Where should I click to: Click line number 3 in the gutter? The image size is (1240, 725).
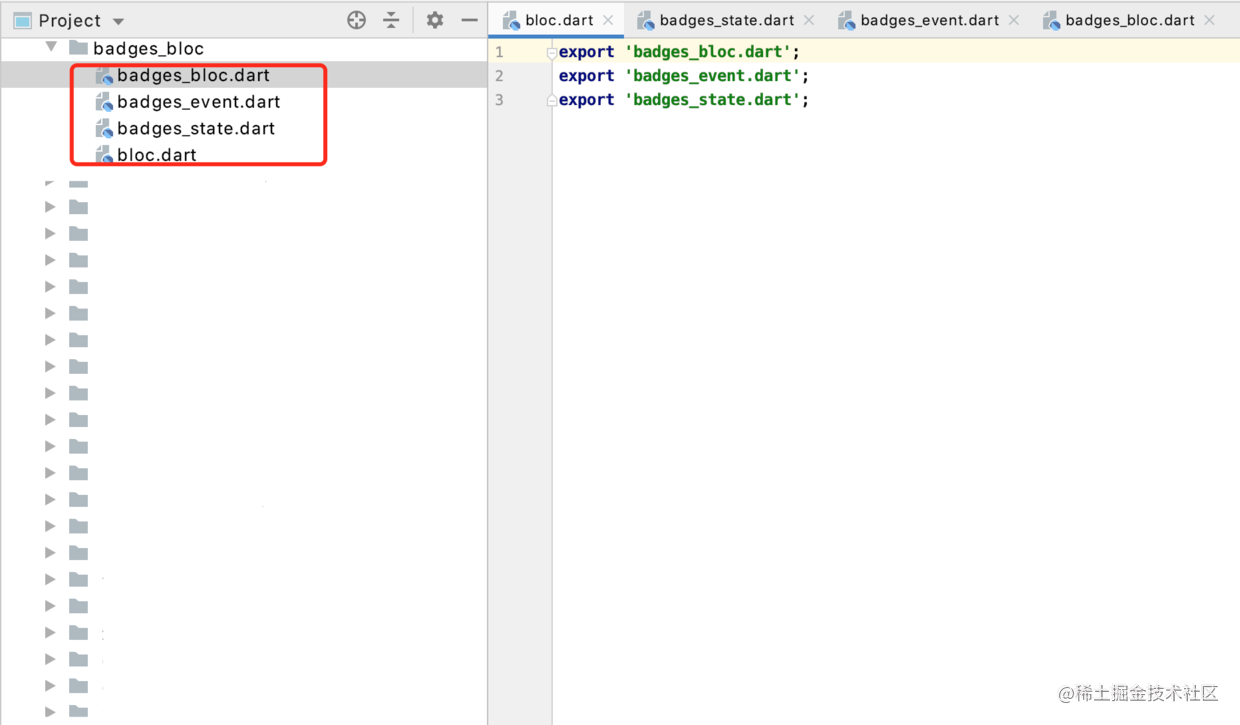[500, 100]
